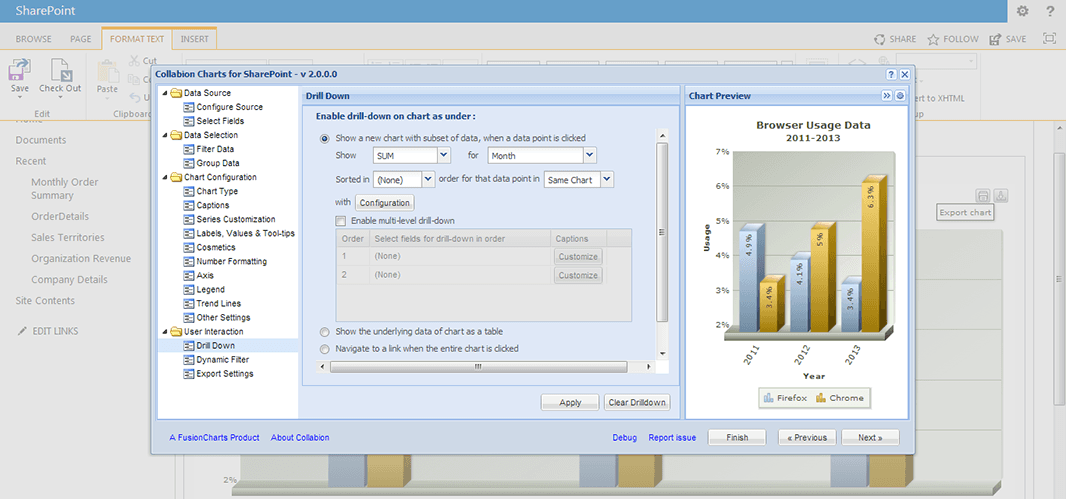This screenshot has width=1066, height=499.
Task: Click the Chart Preview refresh round icon
Action: point(900,96)
